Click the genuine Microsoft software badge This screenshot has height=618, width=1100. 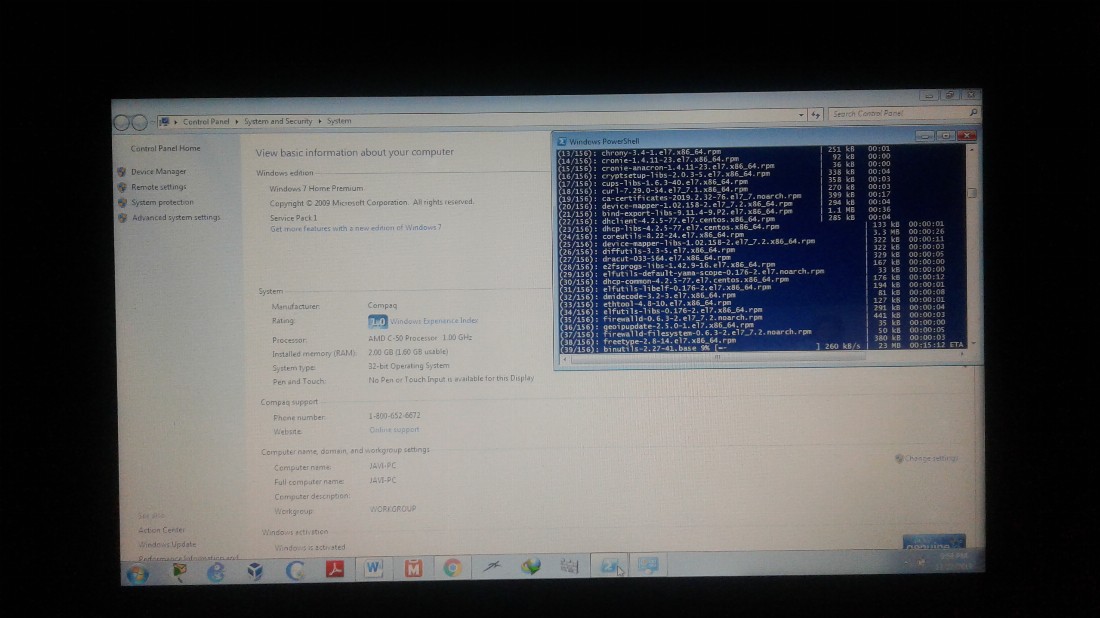(x=934, y=542)
